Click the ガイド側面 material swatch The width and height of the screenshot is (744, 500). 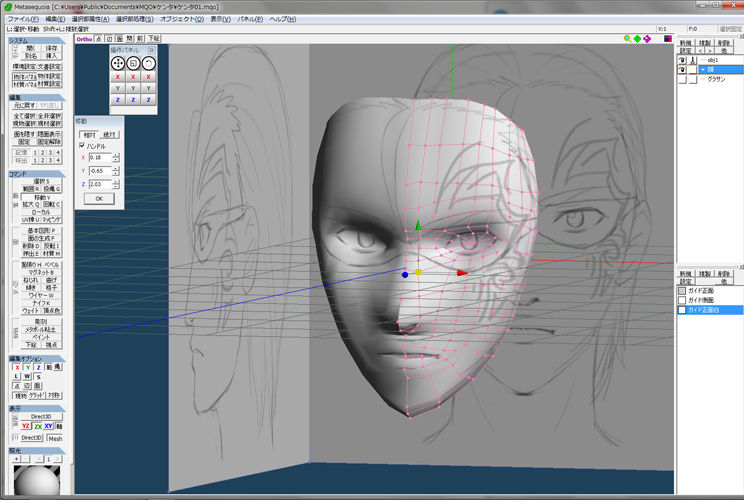[x=682, y=300]
